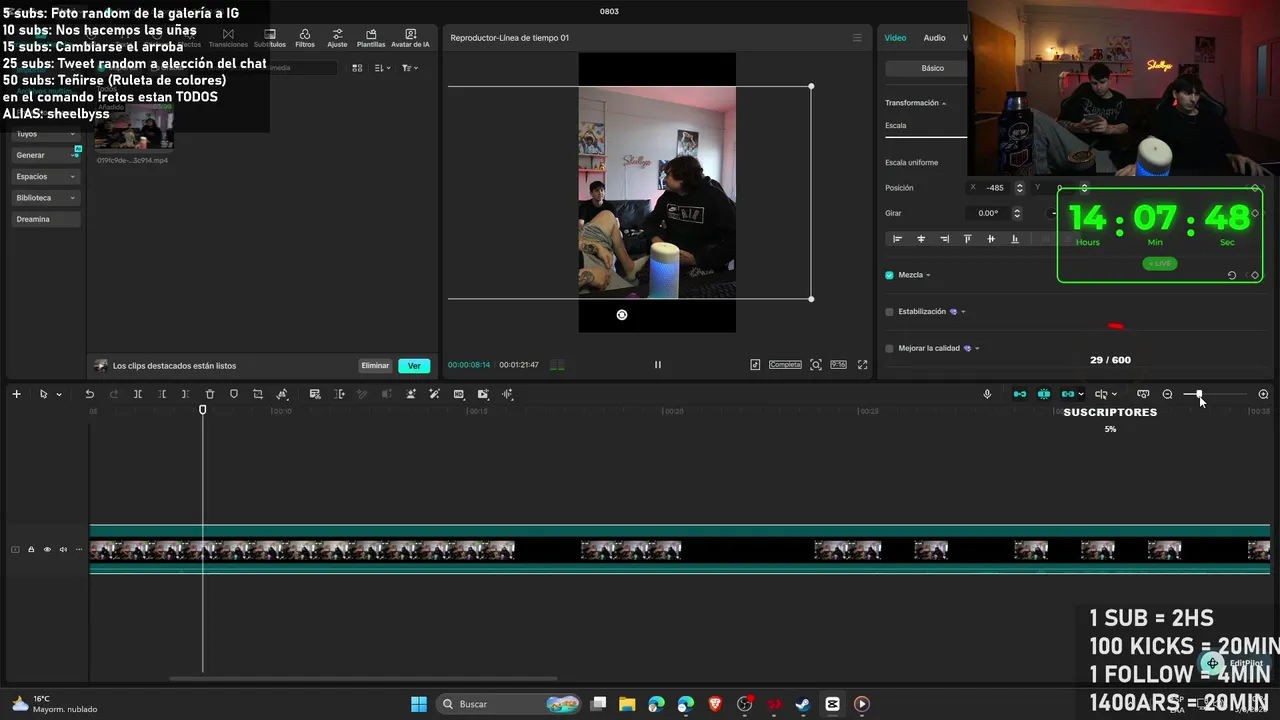Click the focus frame icon in player
The width and height of the screenshot is (1280, 720).
click(x=816, y=365)
